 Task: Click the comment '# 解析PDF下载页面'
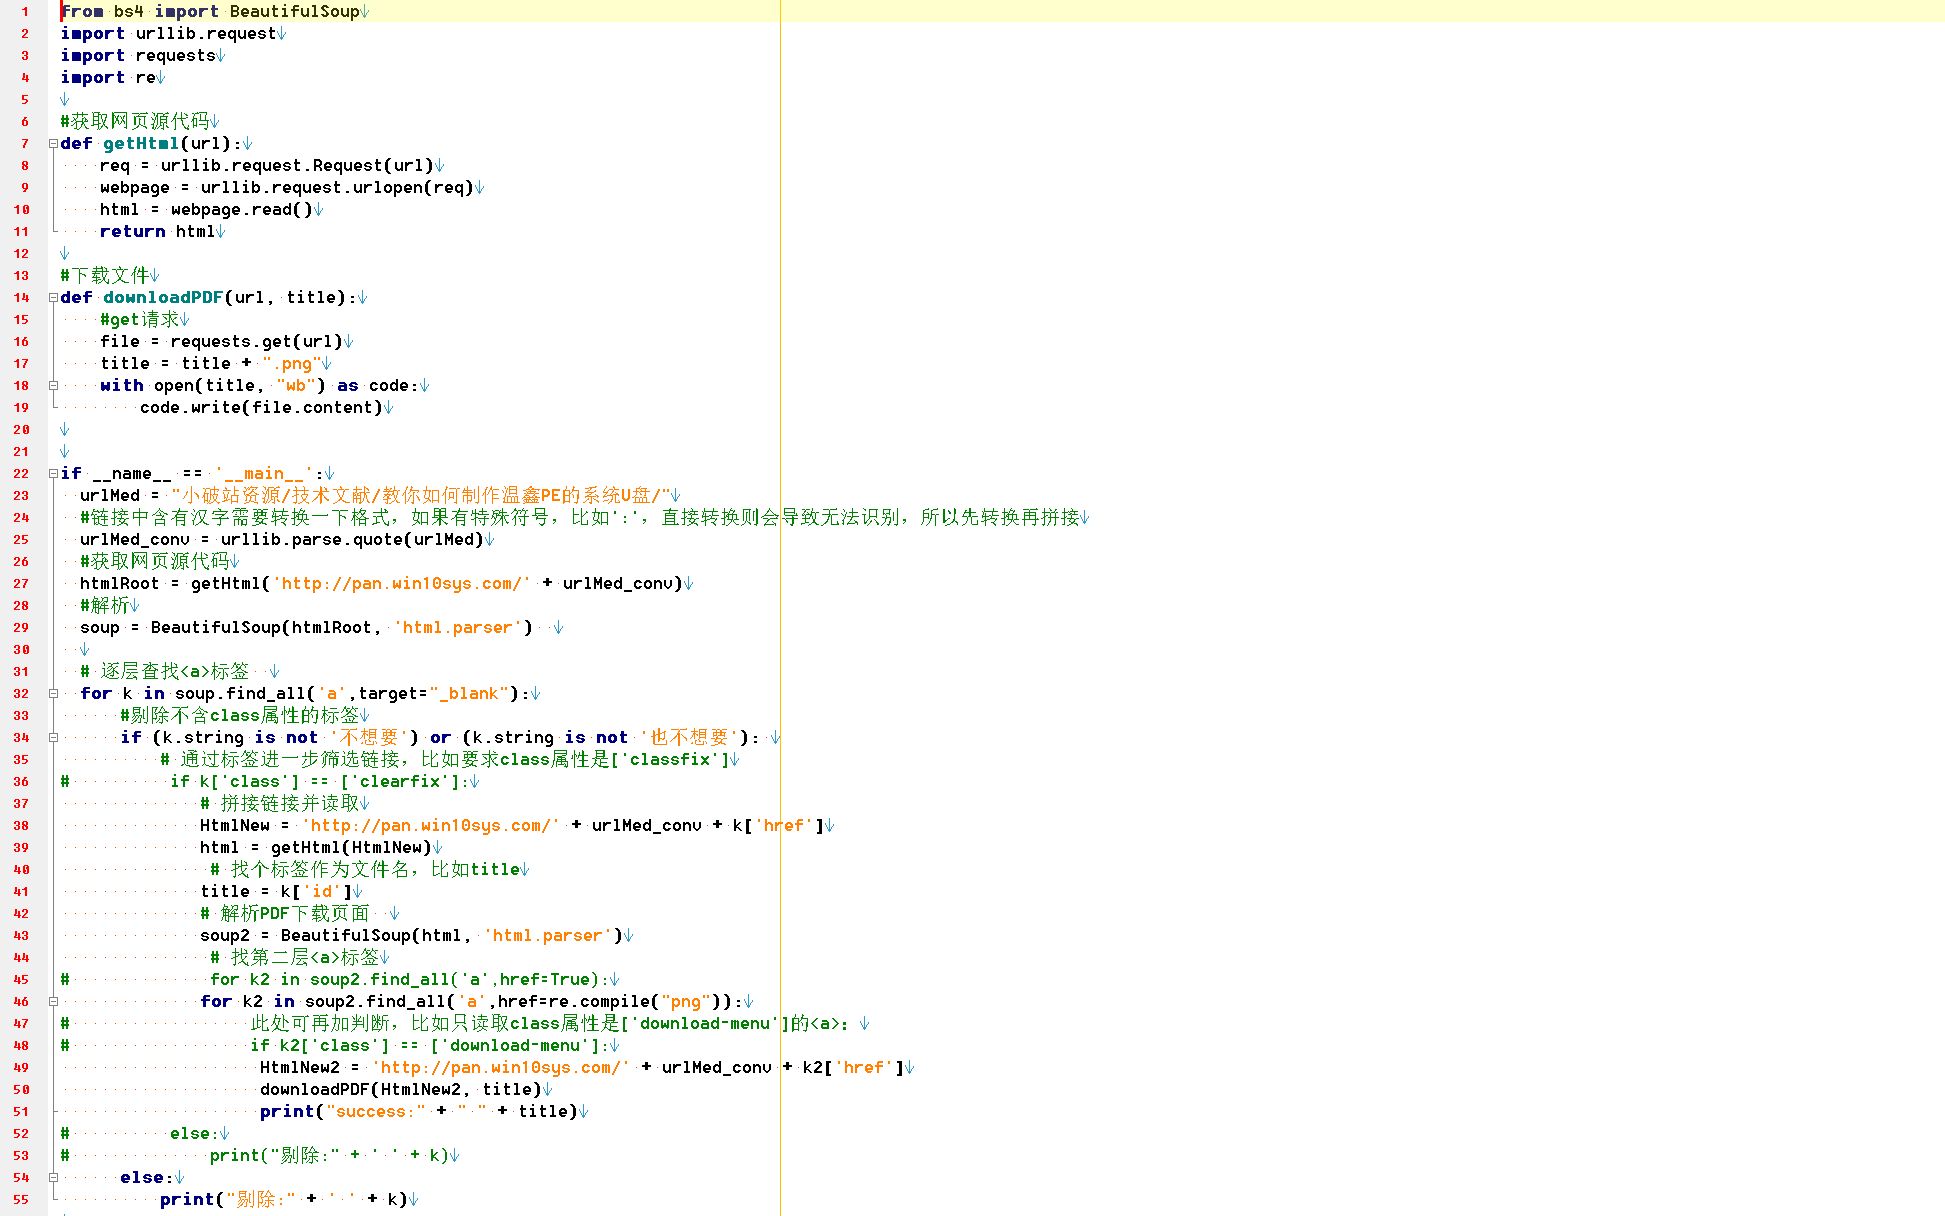pos(285,913)
